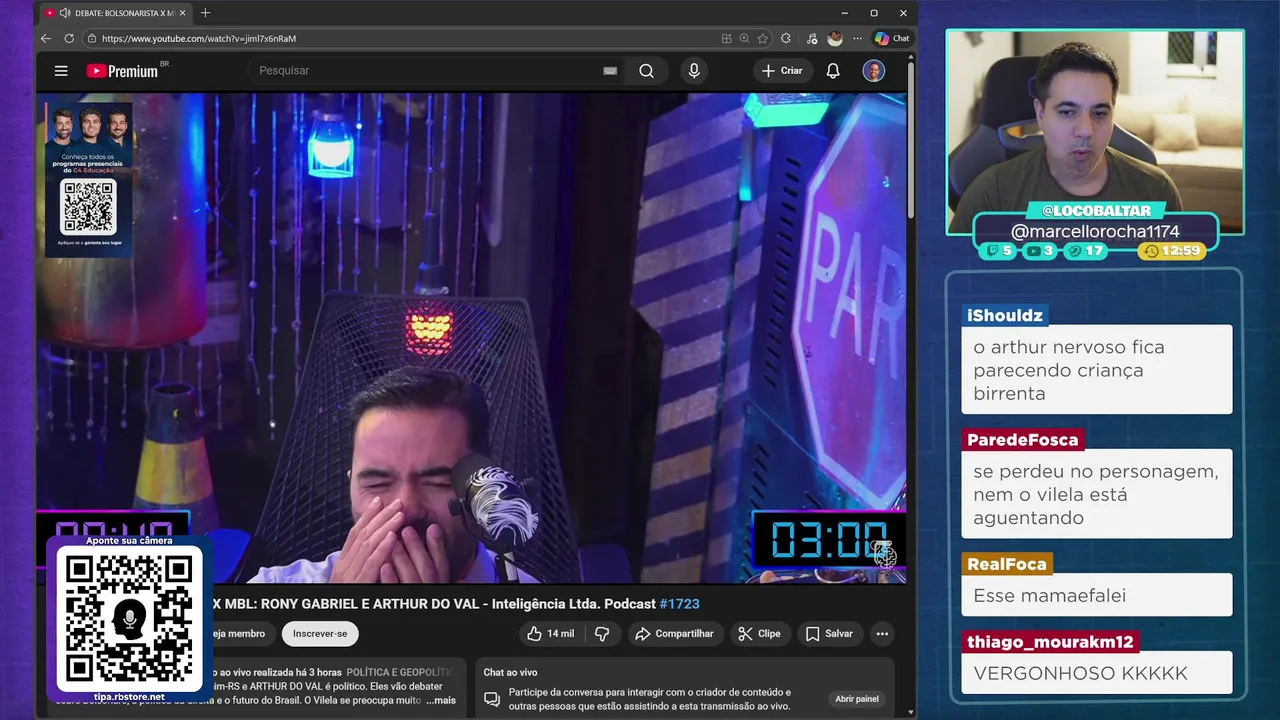Click the Chat ao vivo heading

coord(511,672)
